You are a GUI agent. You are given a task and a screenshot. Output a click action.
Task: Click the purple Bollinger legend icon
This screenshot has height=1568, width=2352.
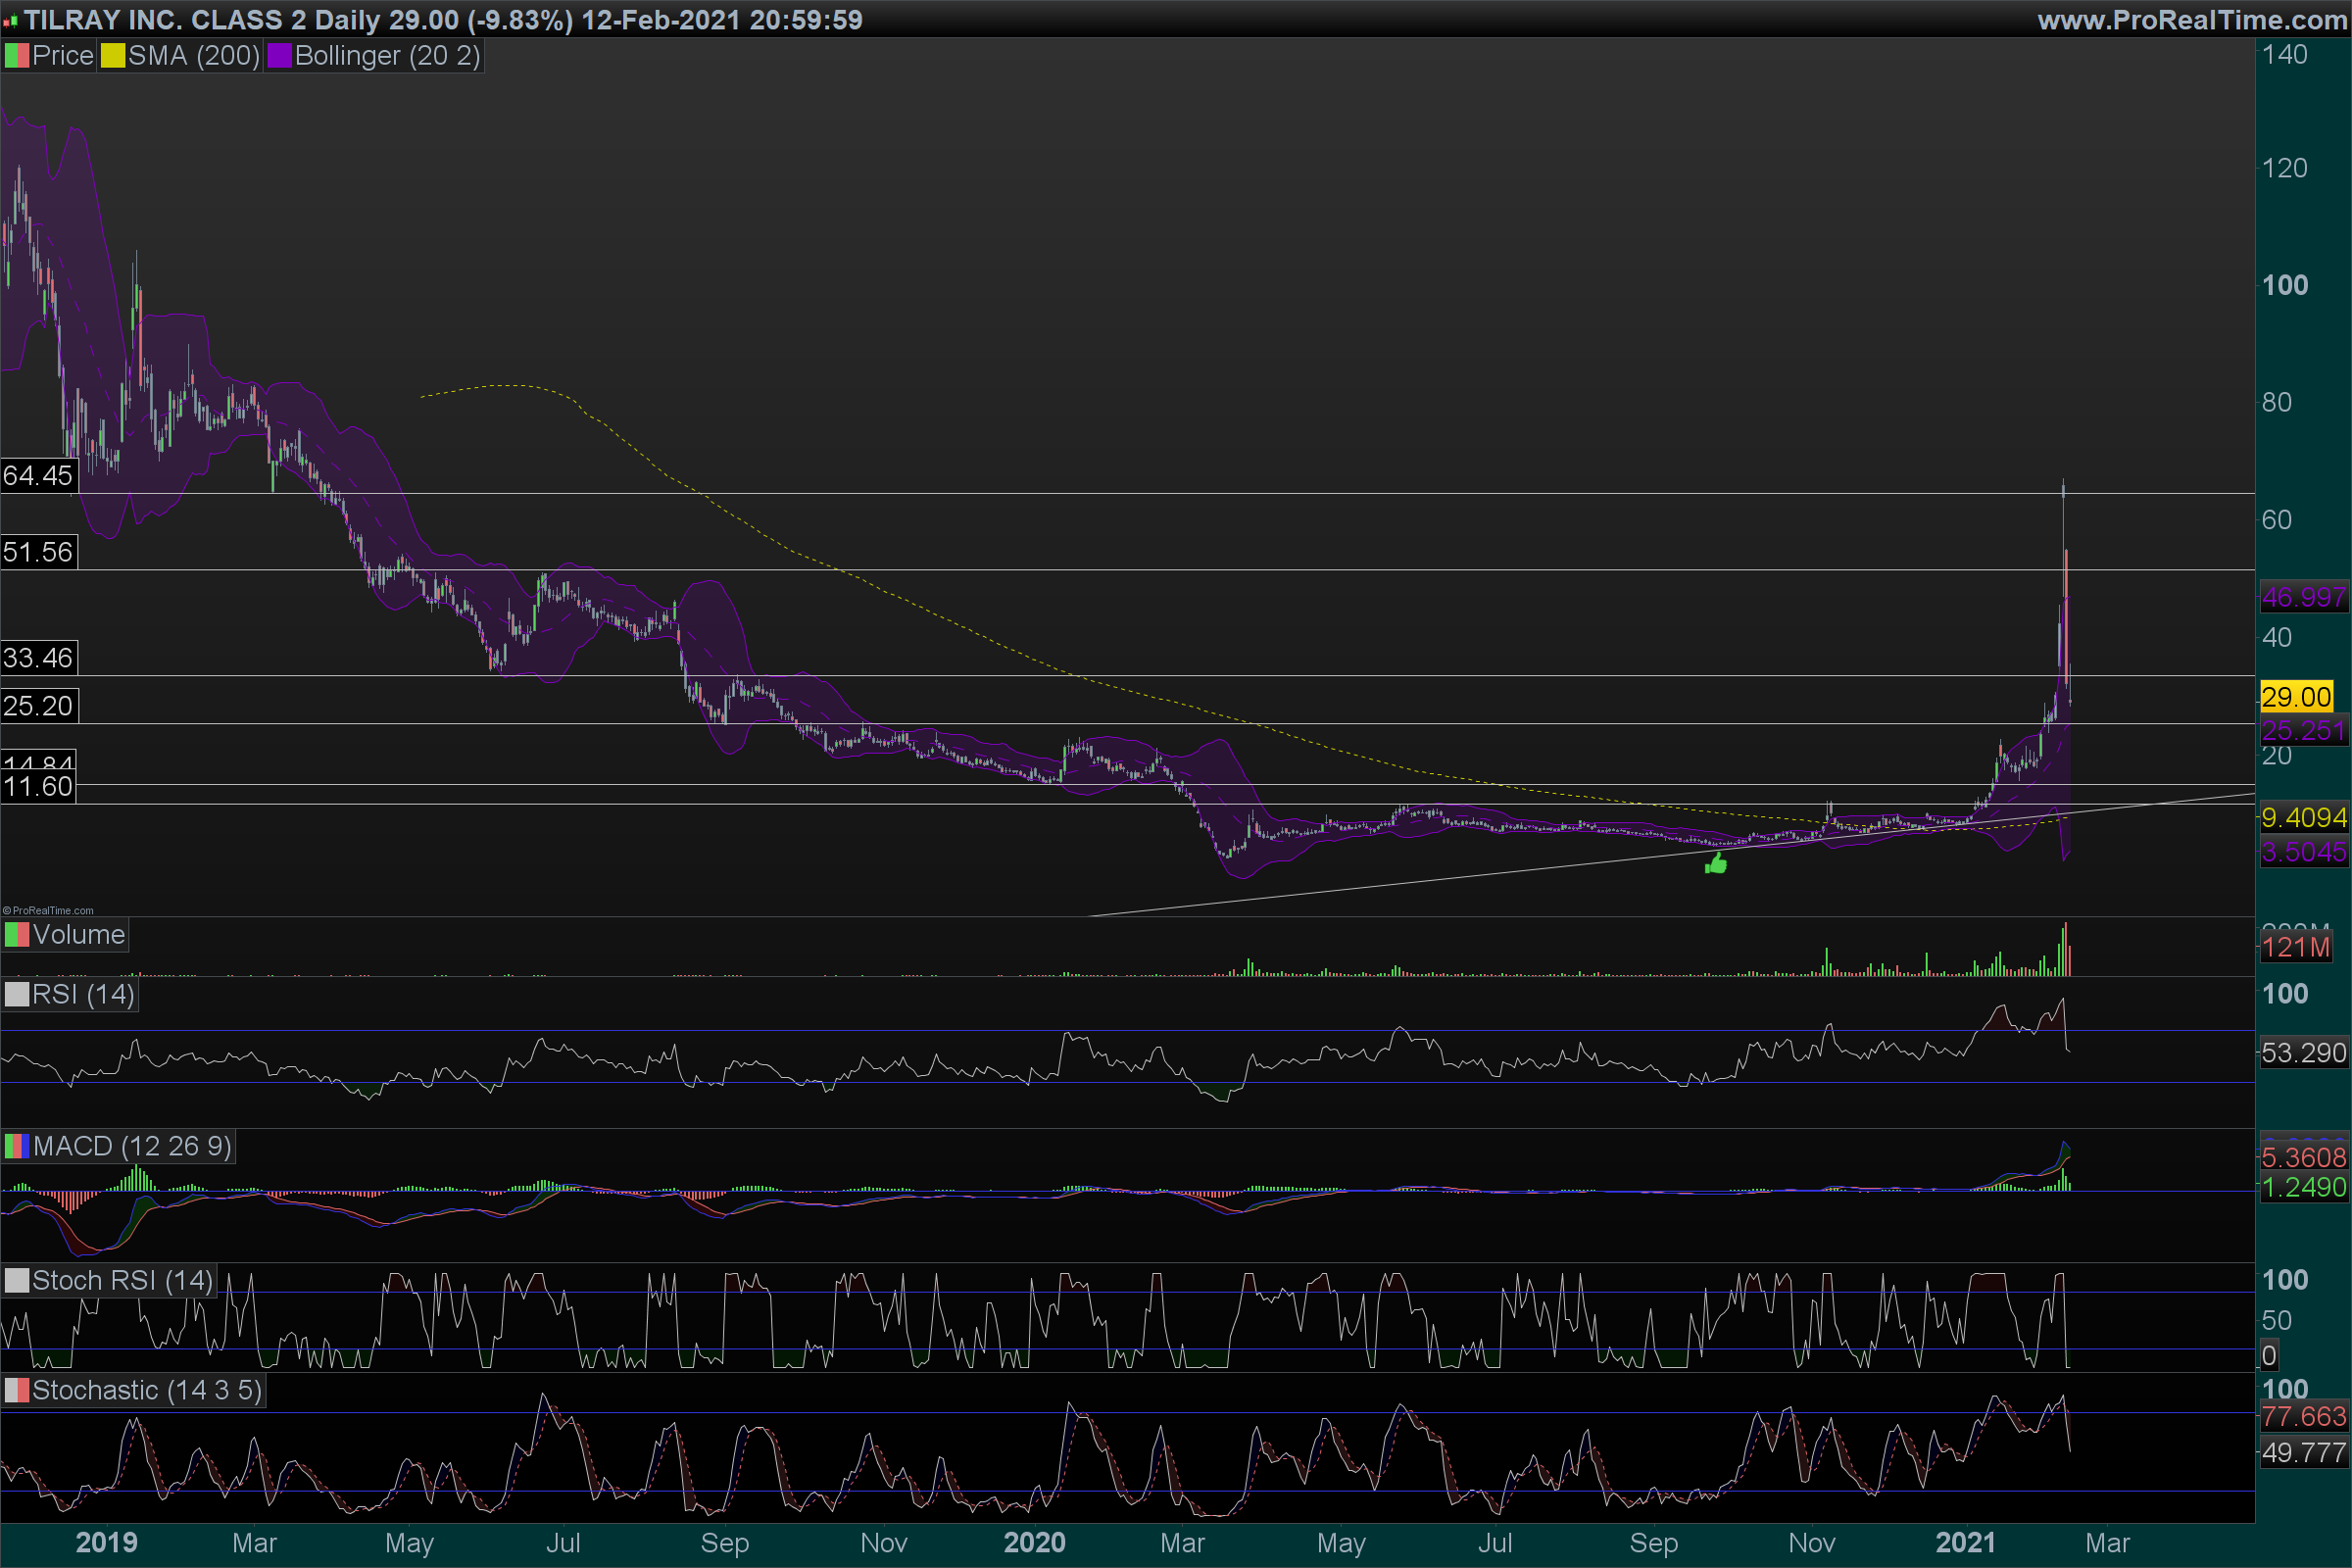[x=279, y=56]
